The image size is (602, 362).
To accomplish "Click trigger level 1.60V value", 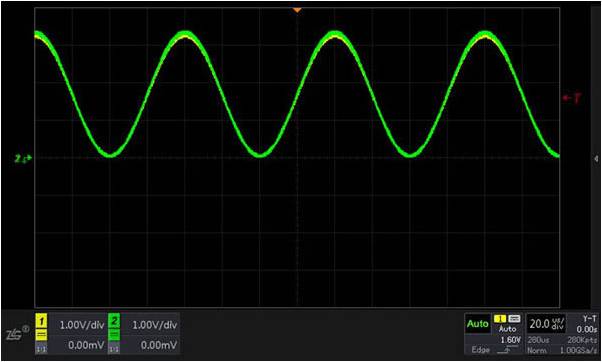I will coord(511,340).
